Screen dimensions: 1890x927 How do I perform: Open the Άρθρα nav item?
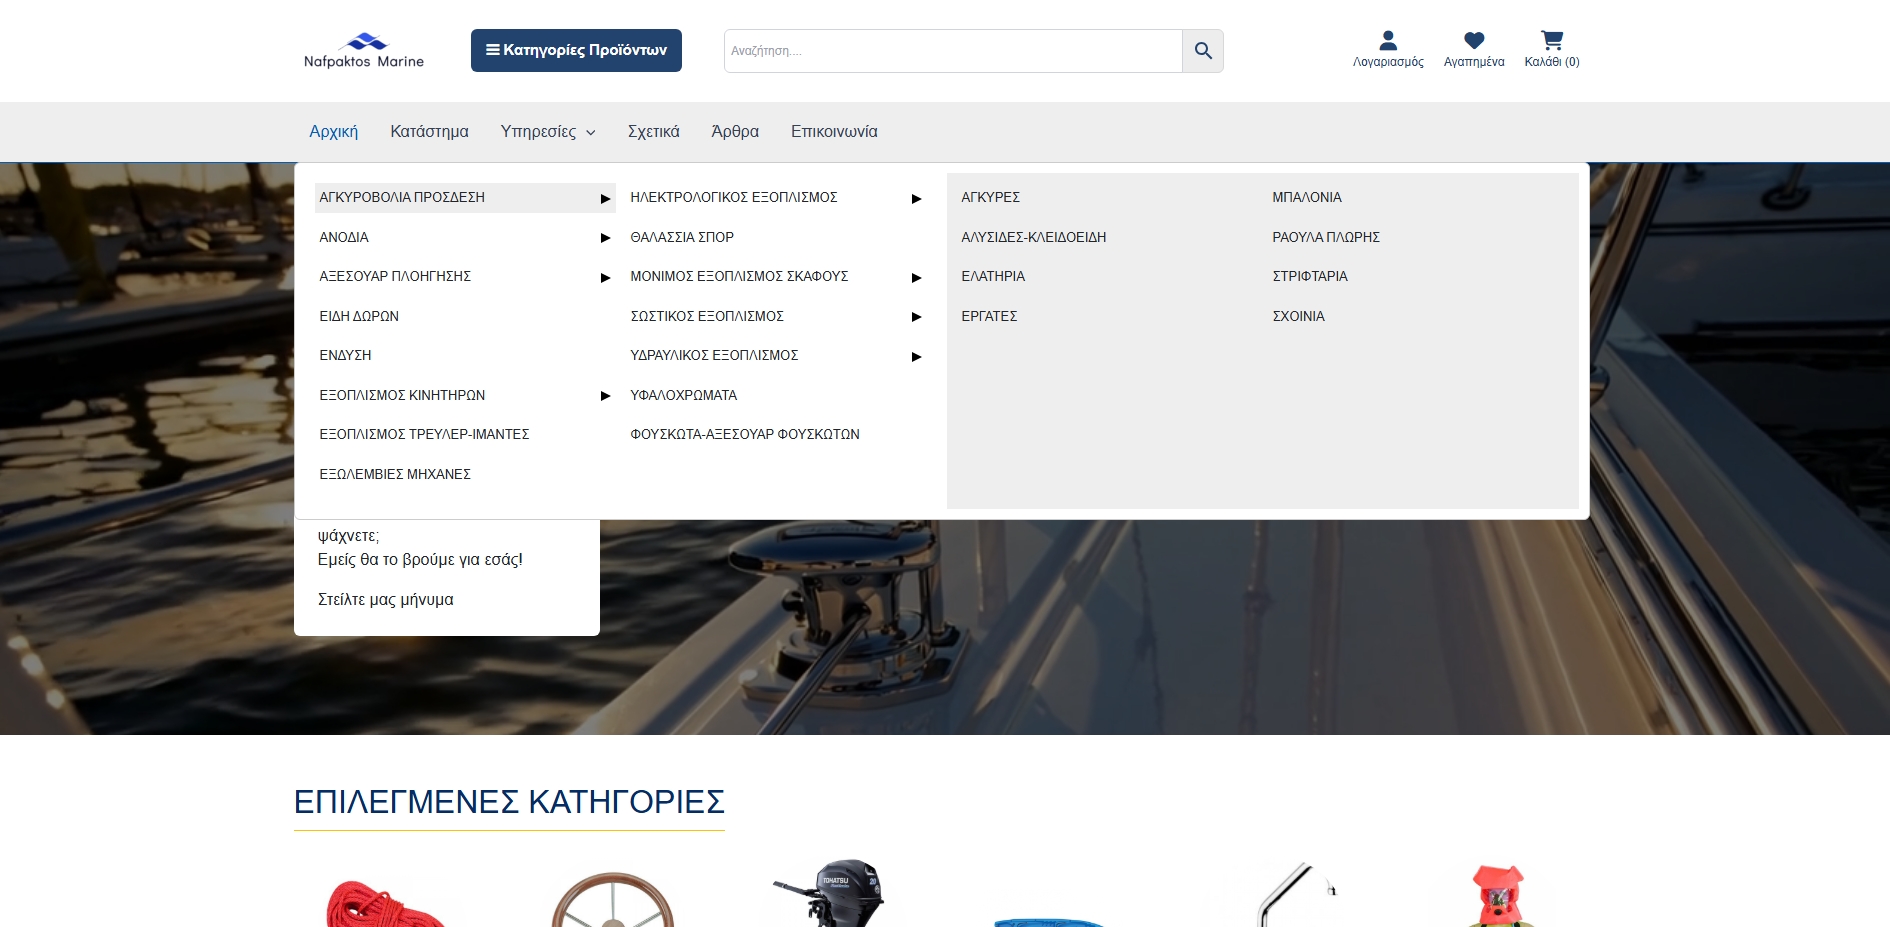[x=735, y=132]
